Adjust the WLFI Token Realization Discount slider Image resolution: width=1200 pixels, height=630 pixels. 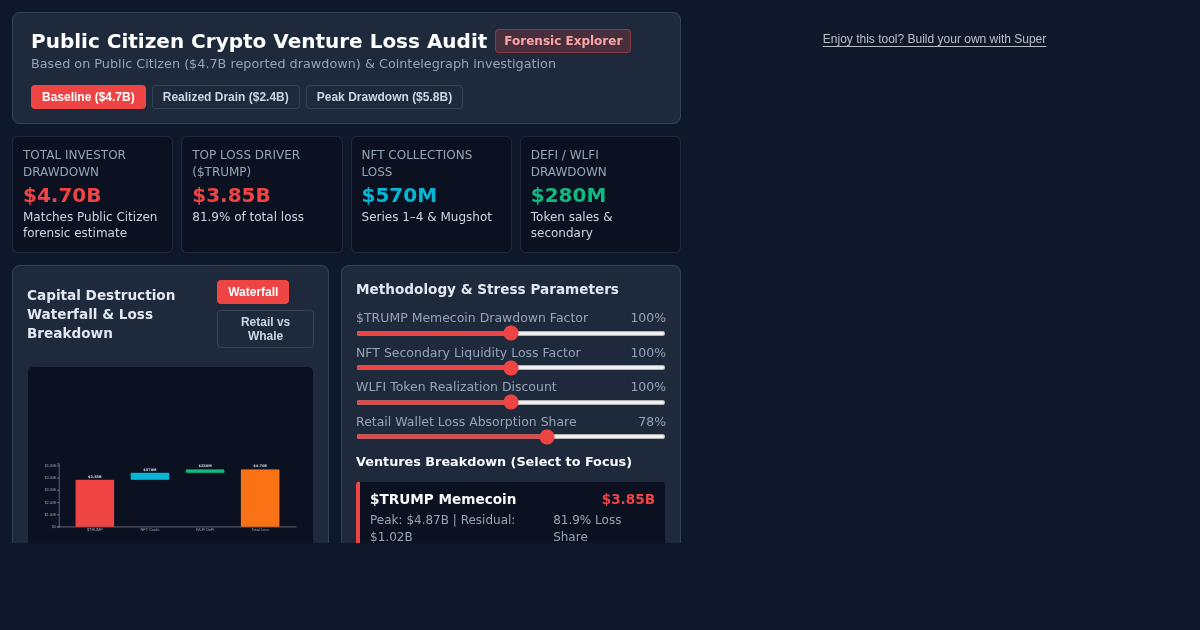click(x=511, y=402)
